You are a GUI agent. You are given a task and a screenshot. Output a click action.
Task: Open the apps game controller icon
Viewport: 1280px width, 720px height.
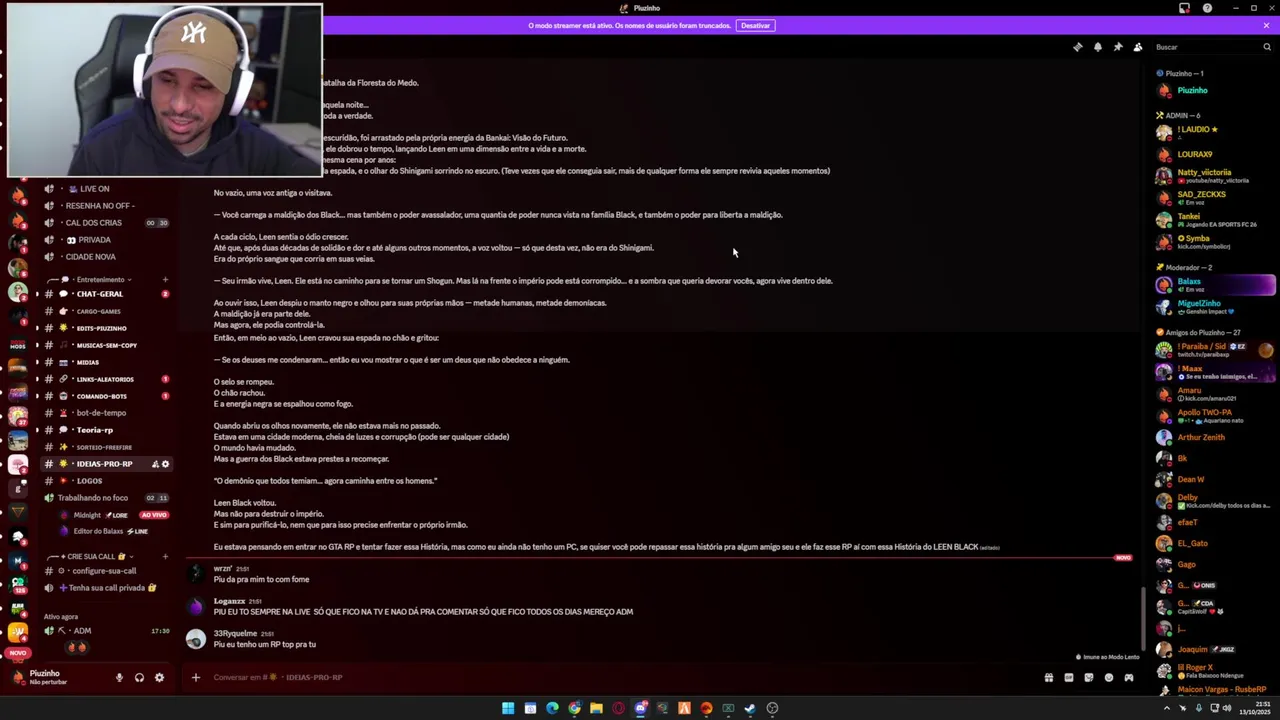coord(1128,677)
